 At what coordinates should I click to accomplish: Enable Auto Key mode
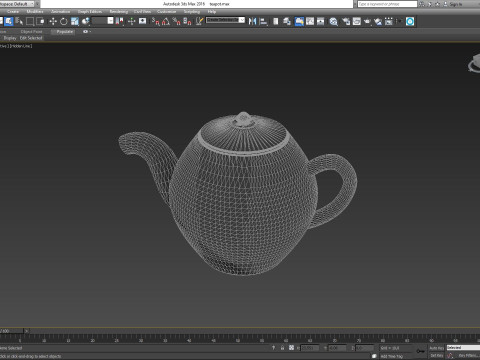(436, 348)
